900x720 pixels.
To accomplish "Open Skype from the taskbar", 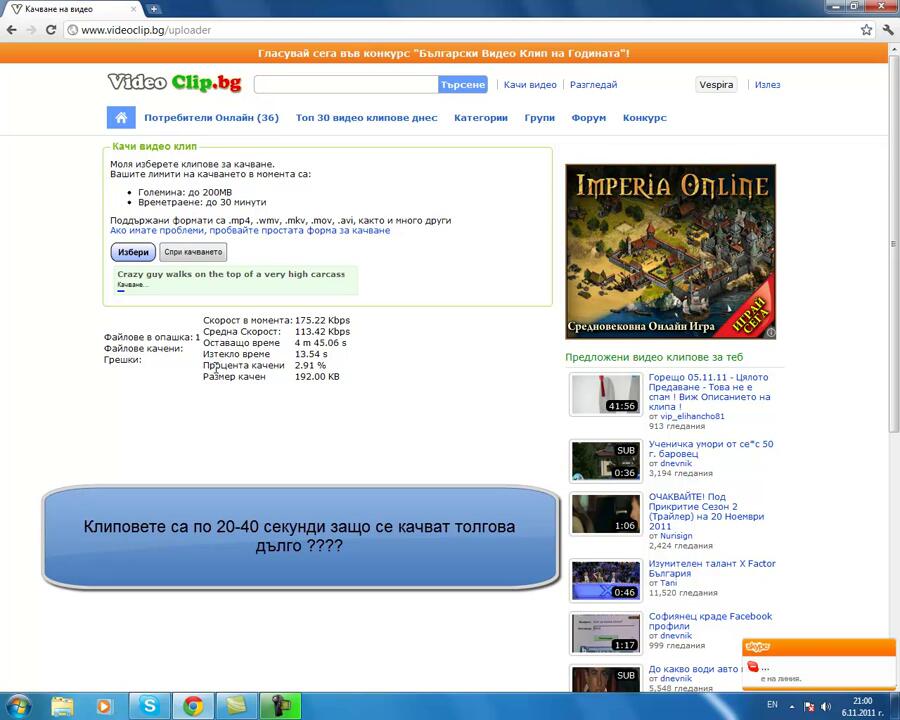I will 150,706.
